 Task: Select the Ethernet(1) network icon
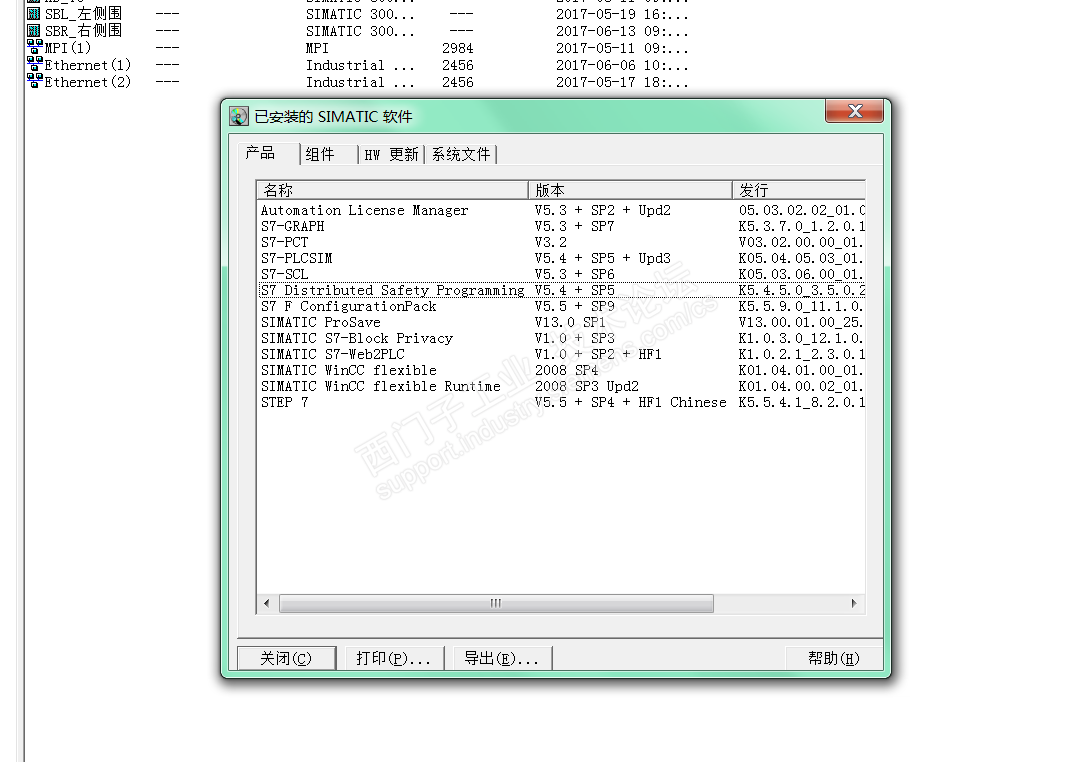(x=34, y=64)
